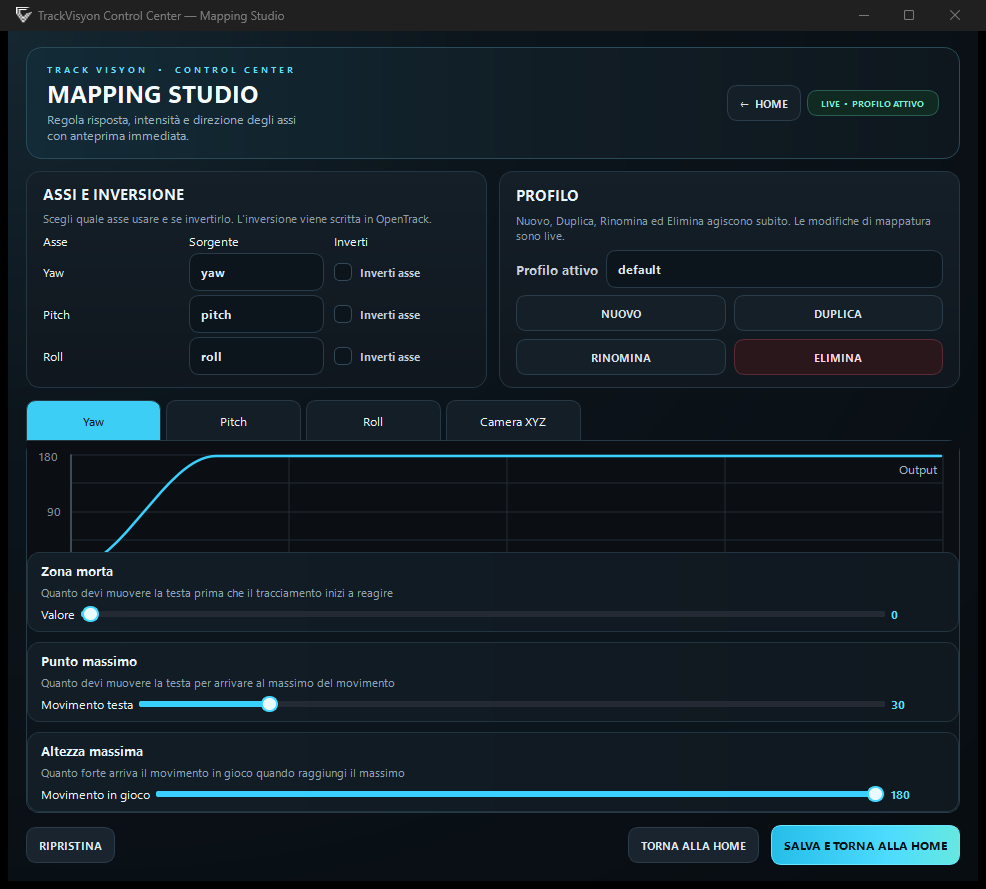The image size is (986, 889).
Task: Click the Movimento testa slider handle
Action: [269, 704]
